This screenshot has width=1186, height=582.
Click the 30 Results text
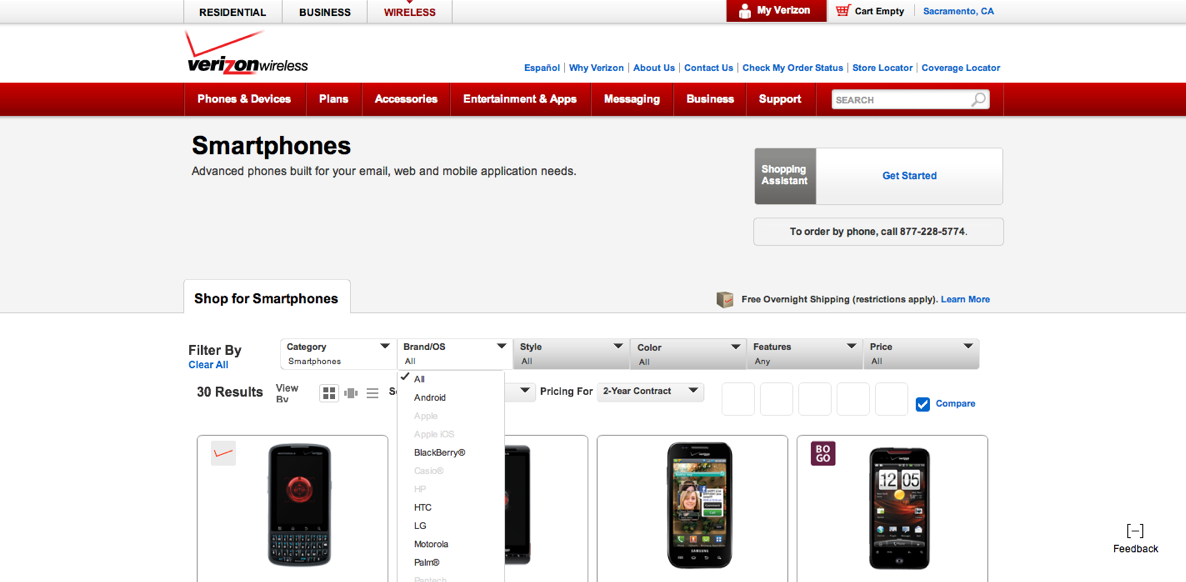pos(230,392)
